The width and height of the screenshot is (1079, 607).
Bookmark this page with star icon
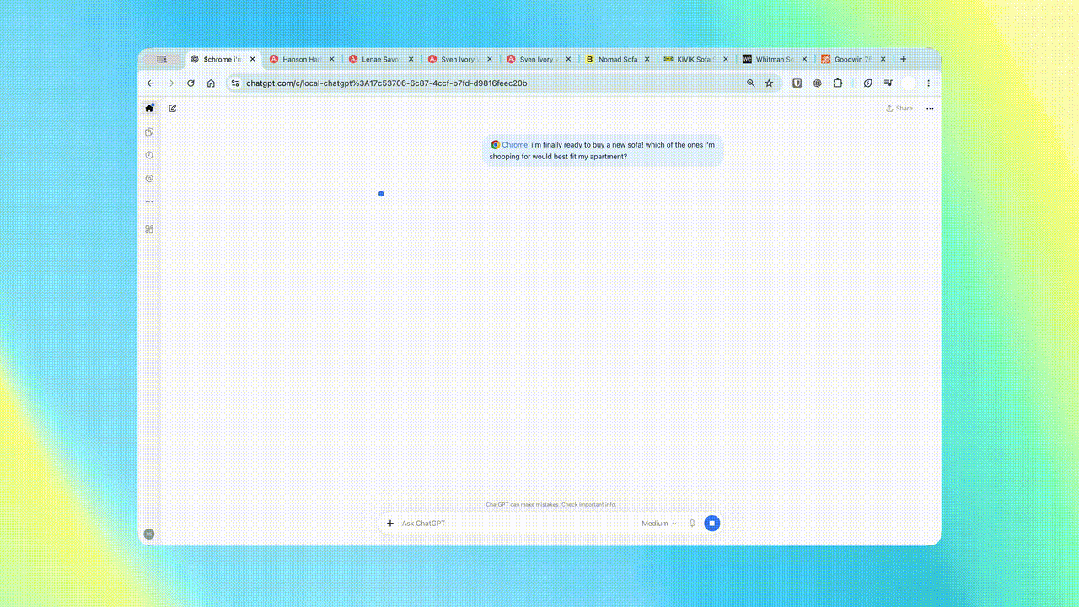[769, 83]
